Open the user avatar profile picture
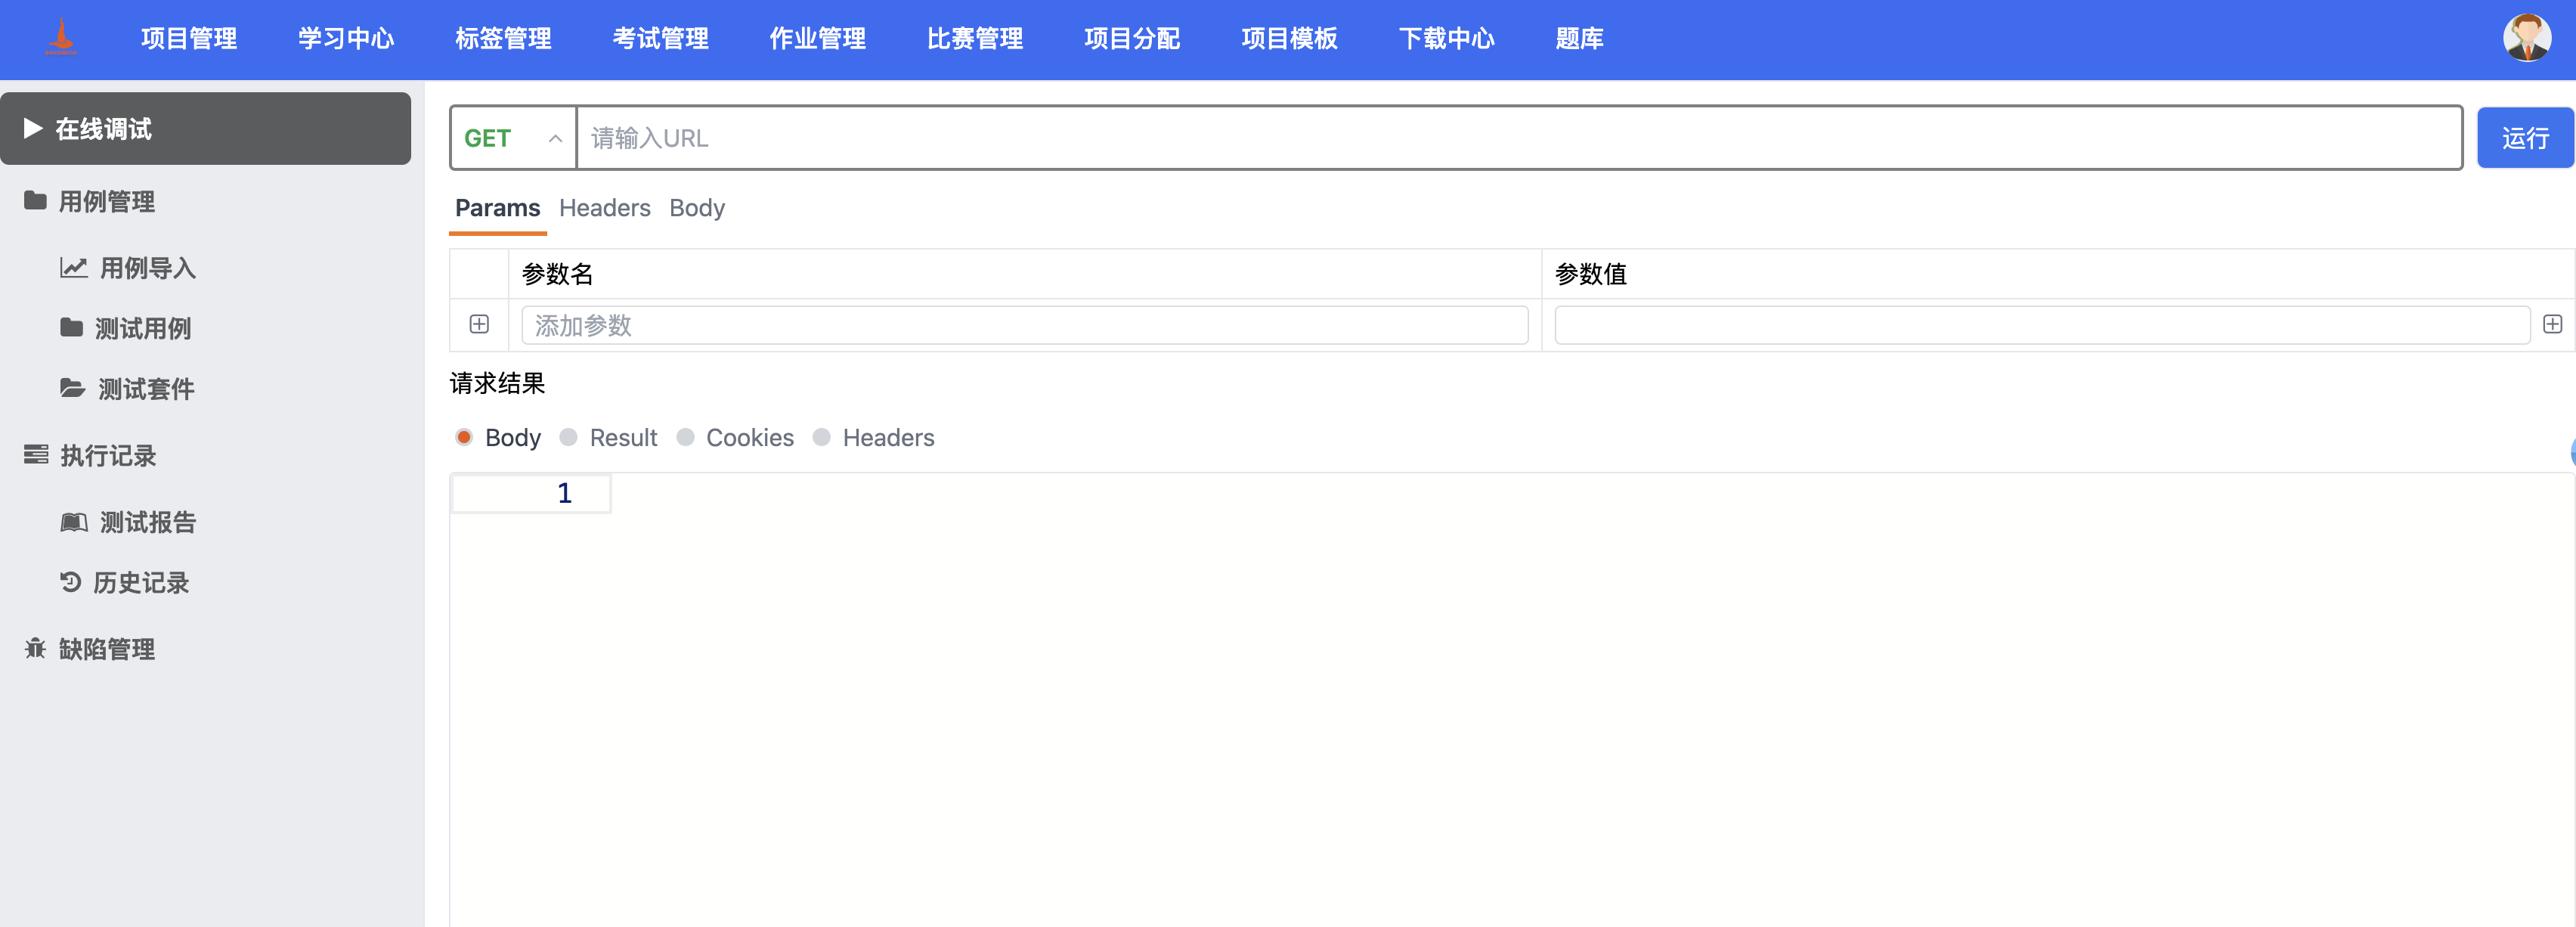 tap(2528, 39)
